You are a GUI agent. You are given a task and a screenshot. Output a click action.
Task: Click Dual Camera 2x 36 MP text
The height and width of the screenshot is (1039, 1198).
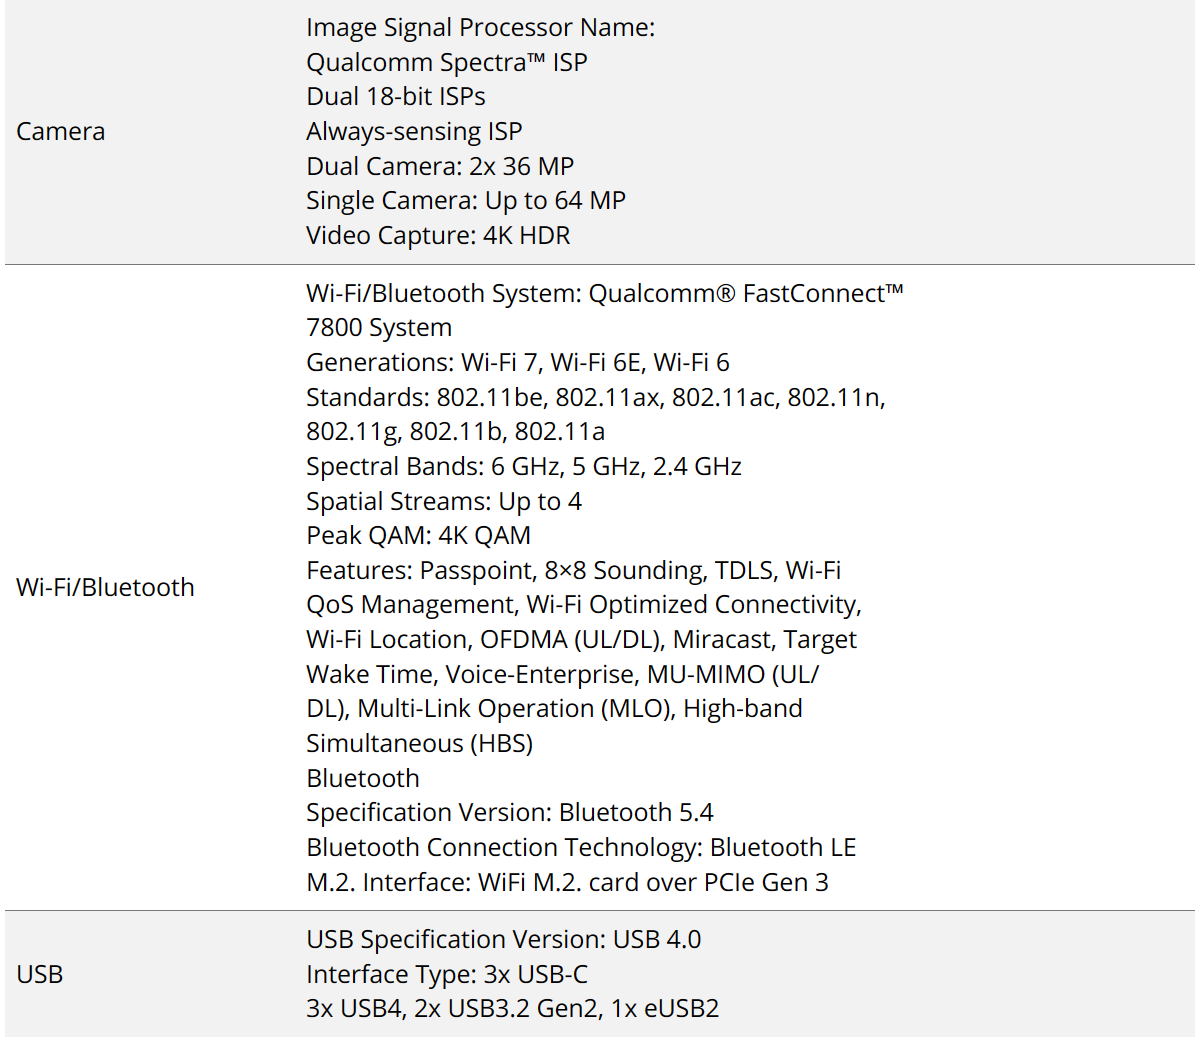coord(440,166)
